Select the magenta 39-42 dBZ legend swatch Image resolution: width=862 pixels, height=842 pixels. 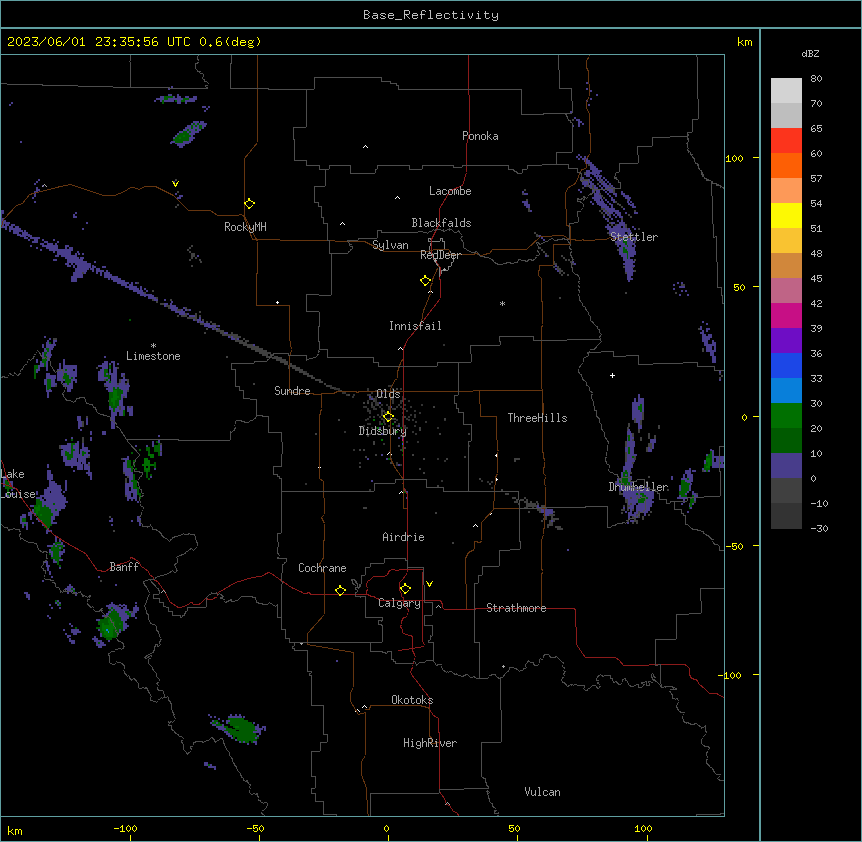(786, 315)
